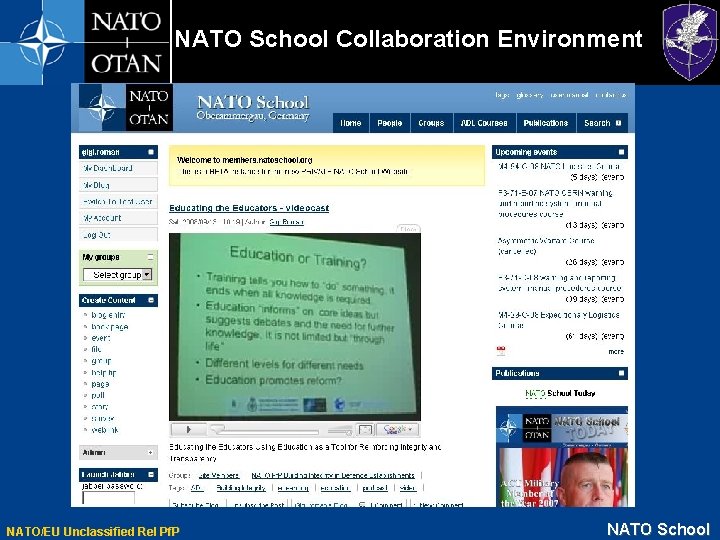Image resolution: width=720 pixels, height=540 pixels.
Task: Open the video tag
Action: (x=408, y=488)
